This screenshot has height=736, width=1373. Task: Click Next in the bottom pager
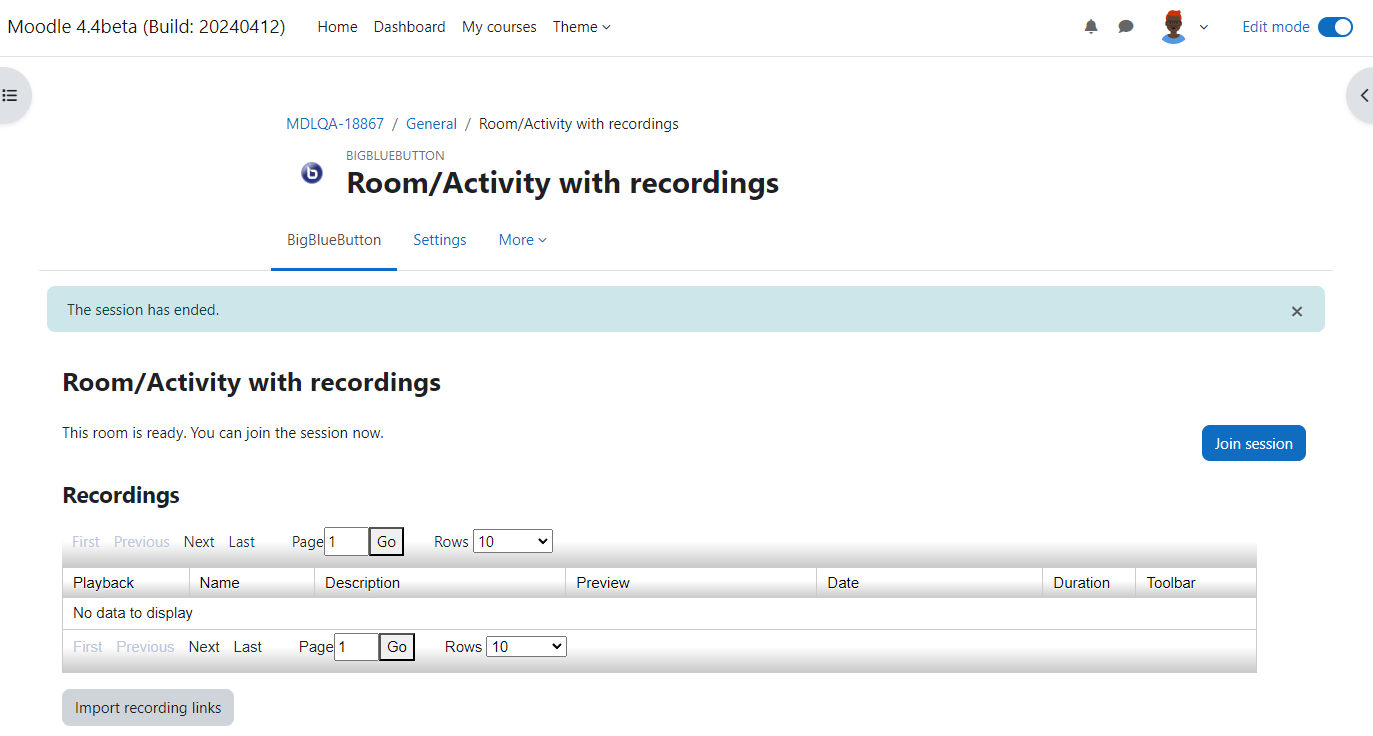[x=204, y=647]
